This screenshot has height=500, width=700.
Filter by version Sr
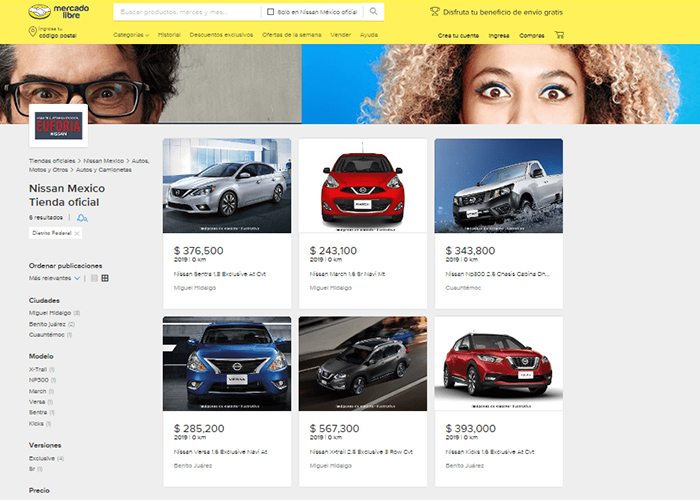(36, 469)
